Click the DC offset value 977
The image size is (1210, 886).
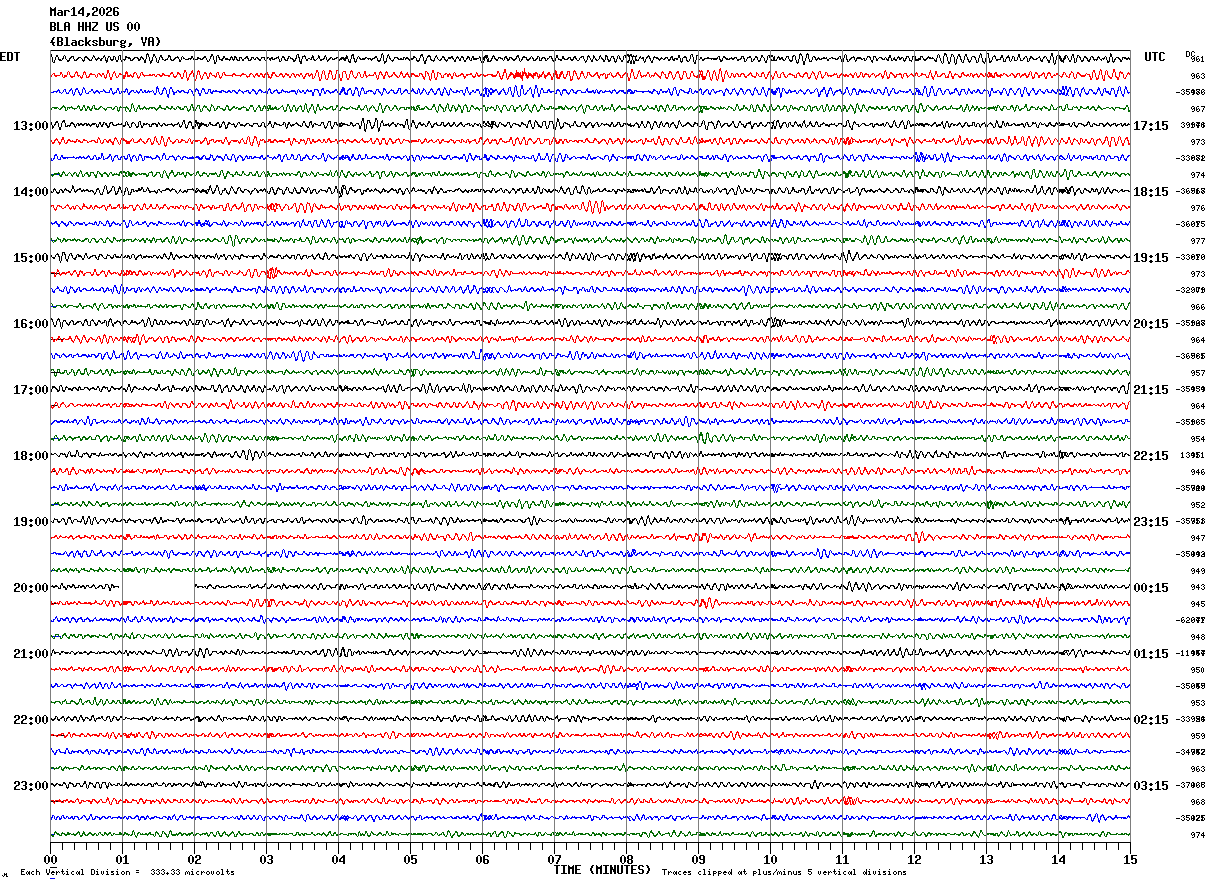(x=1197, y=241)
